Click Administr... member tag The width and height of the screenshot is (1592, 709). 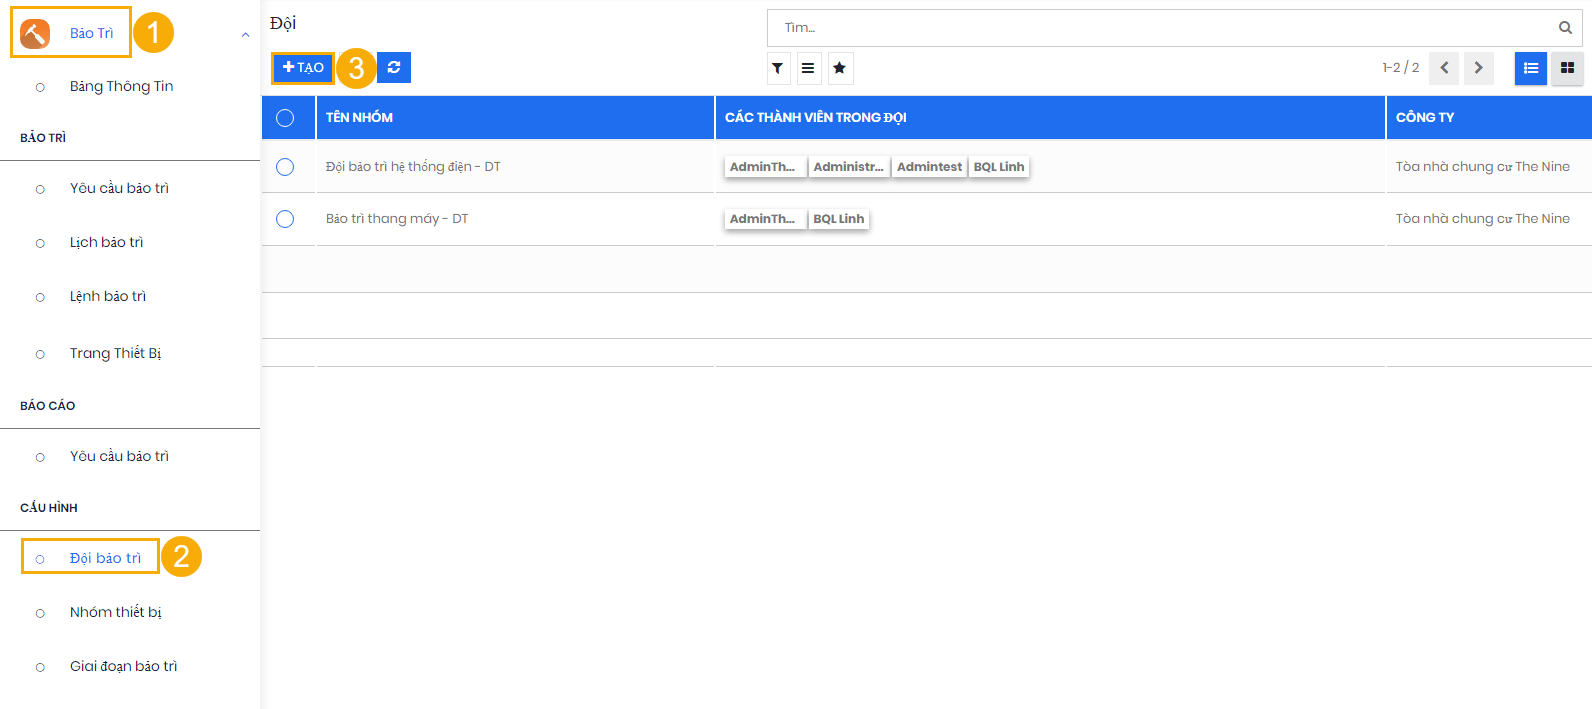(848, 167)
